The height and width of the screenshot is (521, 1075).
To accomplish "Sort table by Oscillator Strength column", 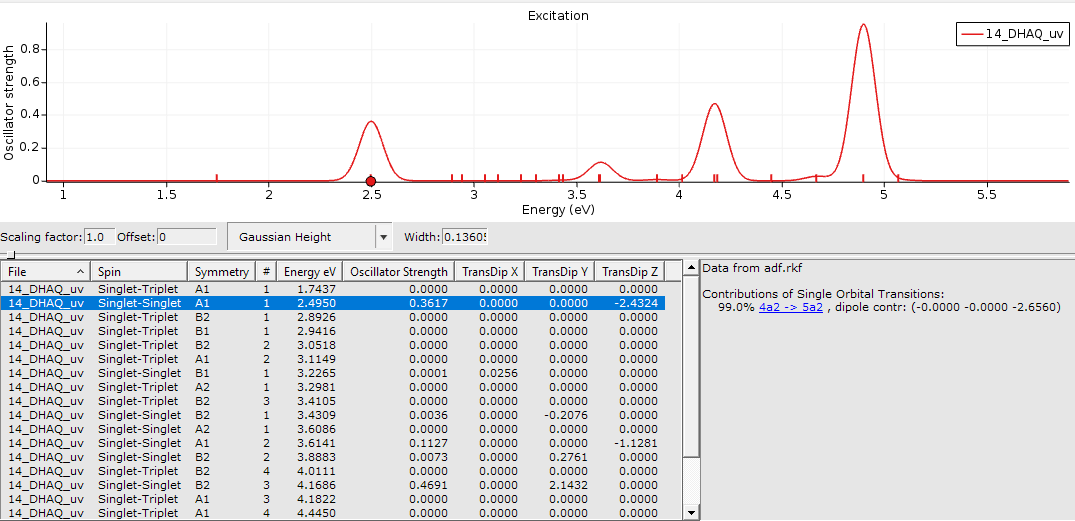I will [399, 272].
